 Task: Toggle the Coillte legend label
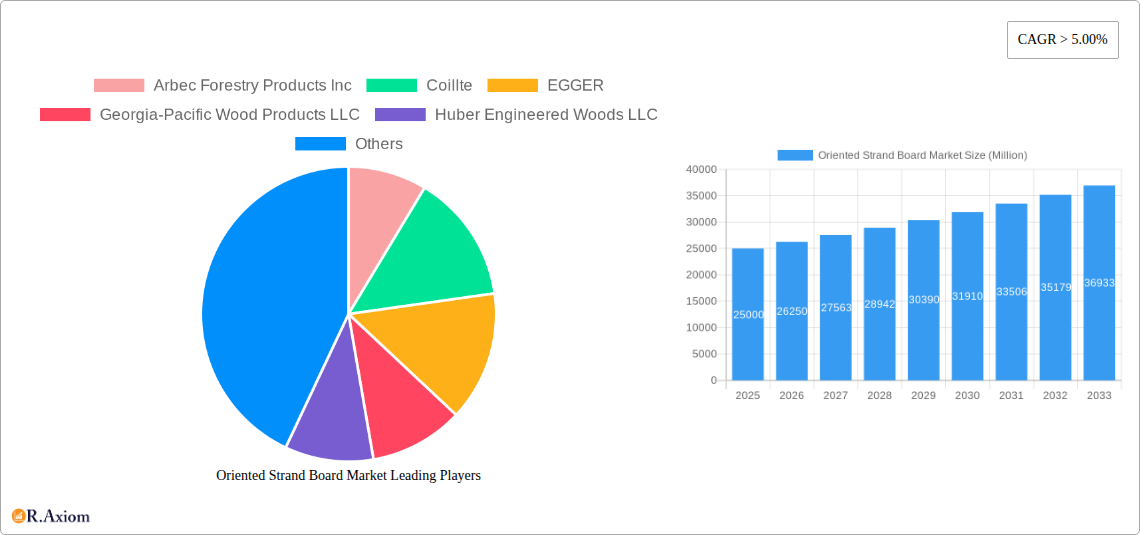(x=449, y=86)
